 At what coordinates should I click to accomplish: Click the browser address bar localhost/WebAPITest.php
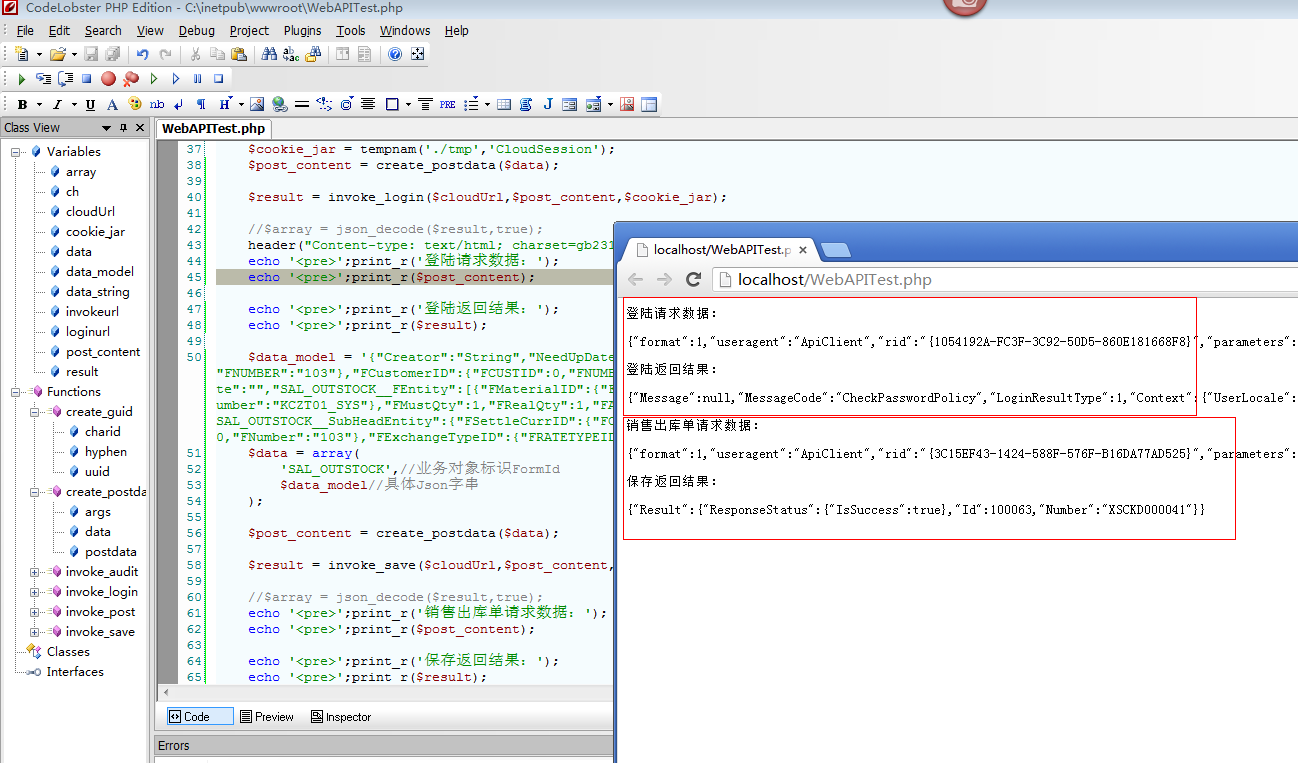click(x=1004, y=280)
